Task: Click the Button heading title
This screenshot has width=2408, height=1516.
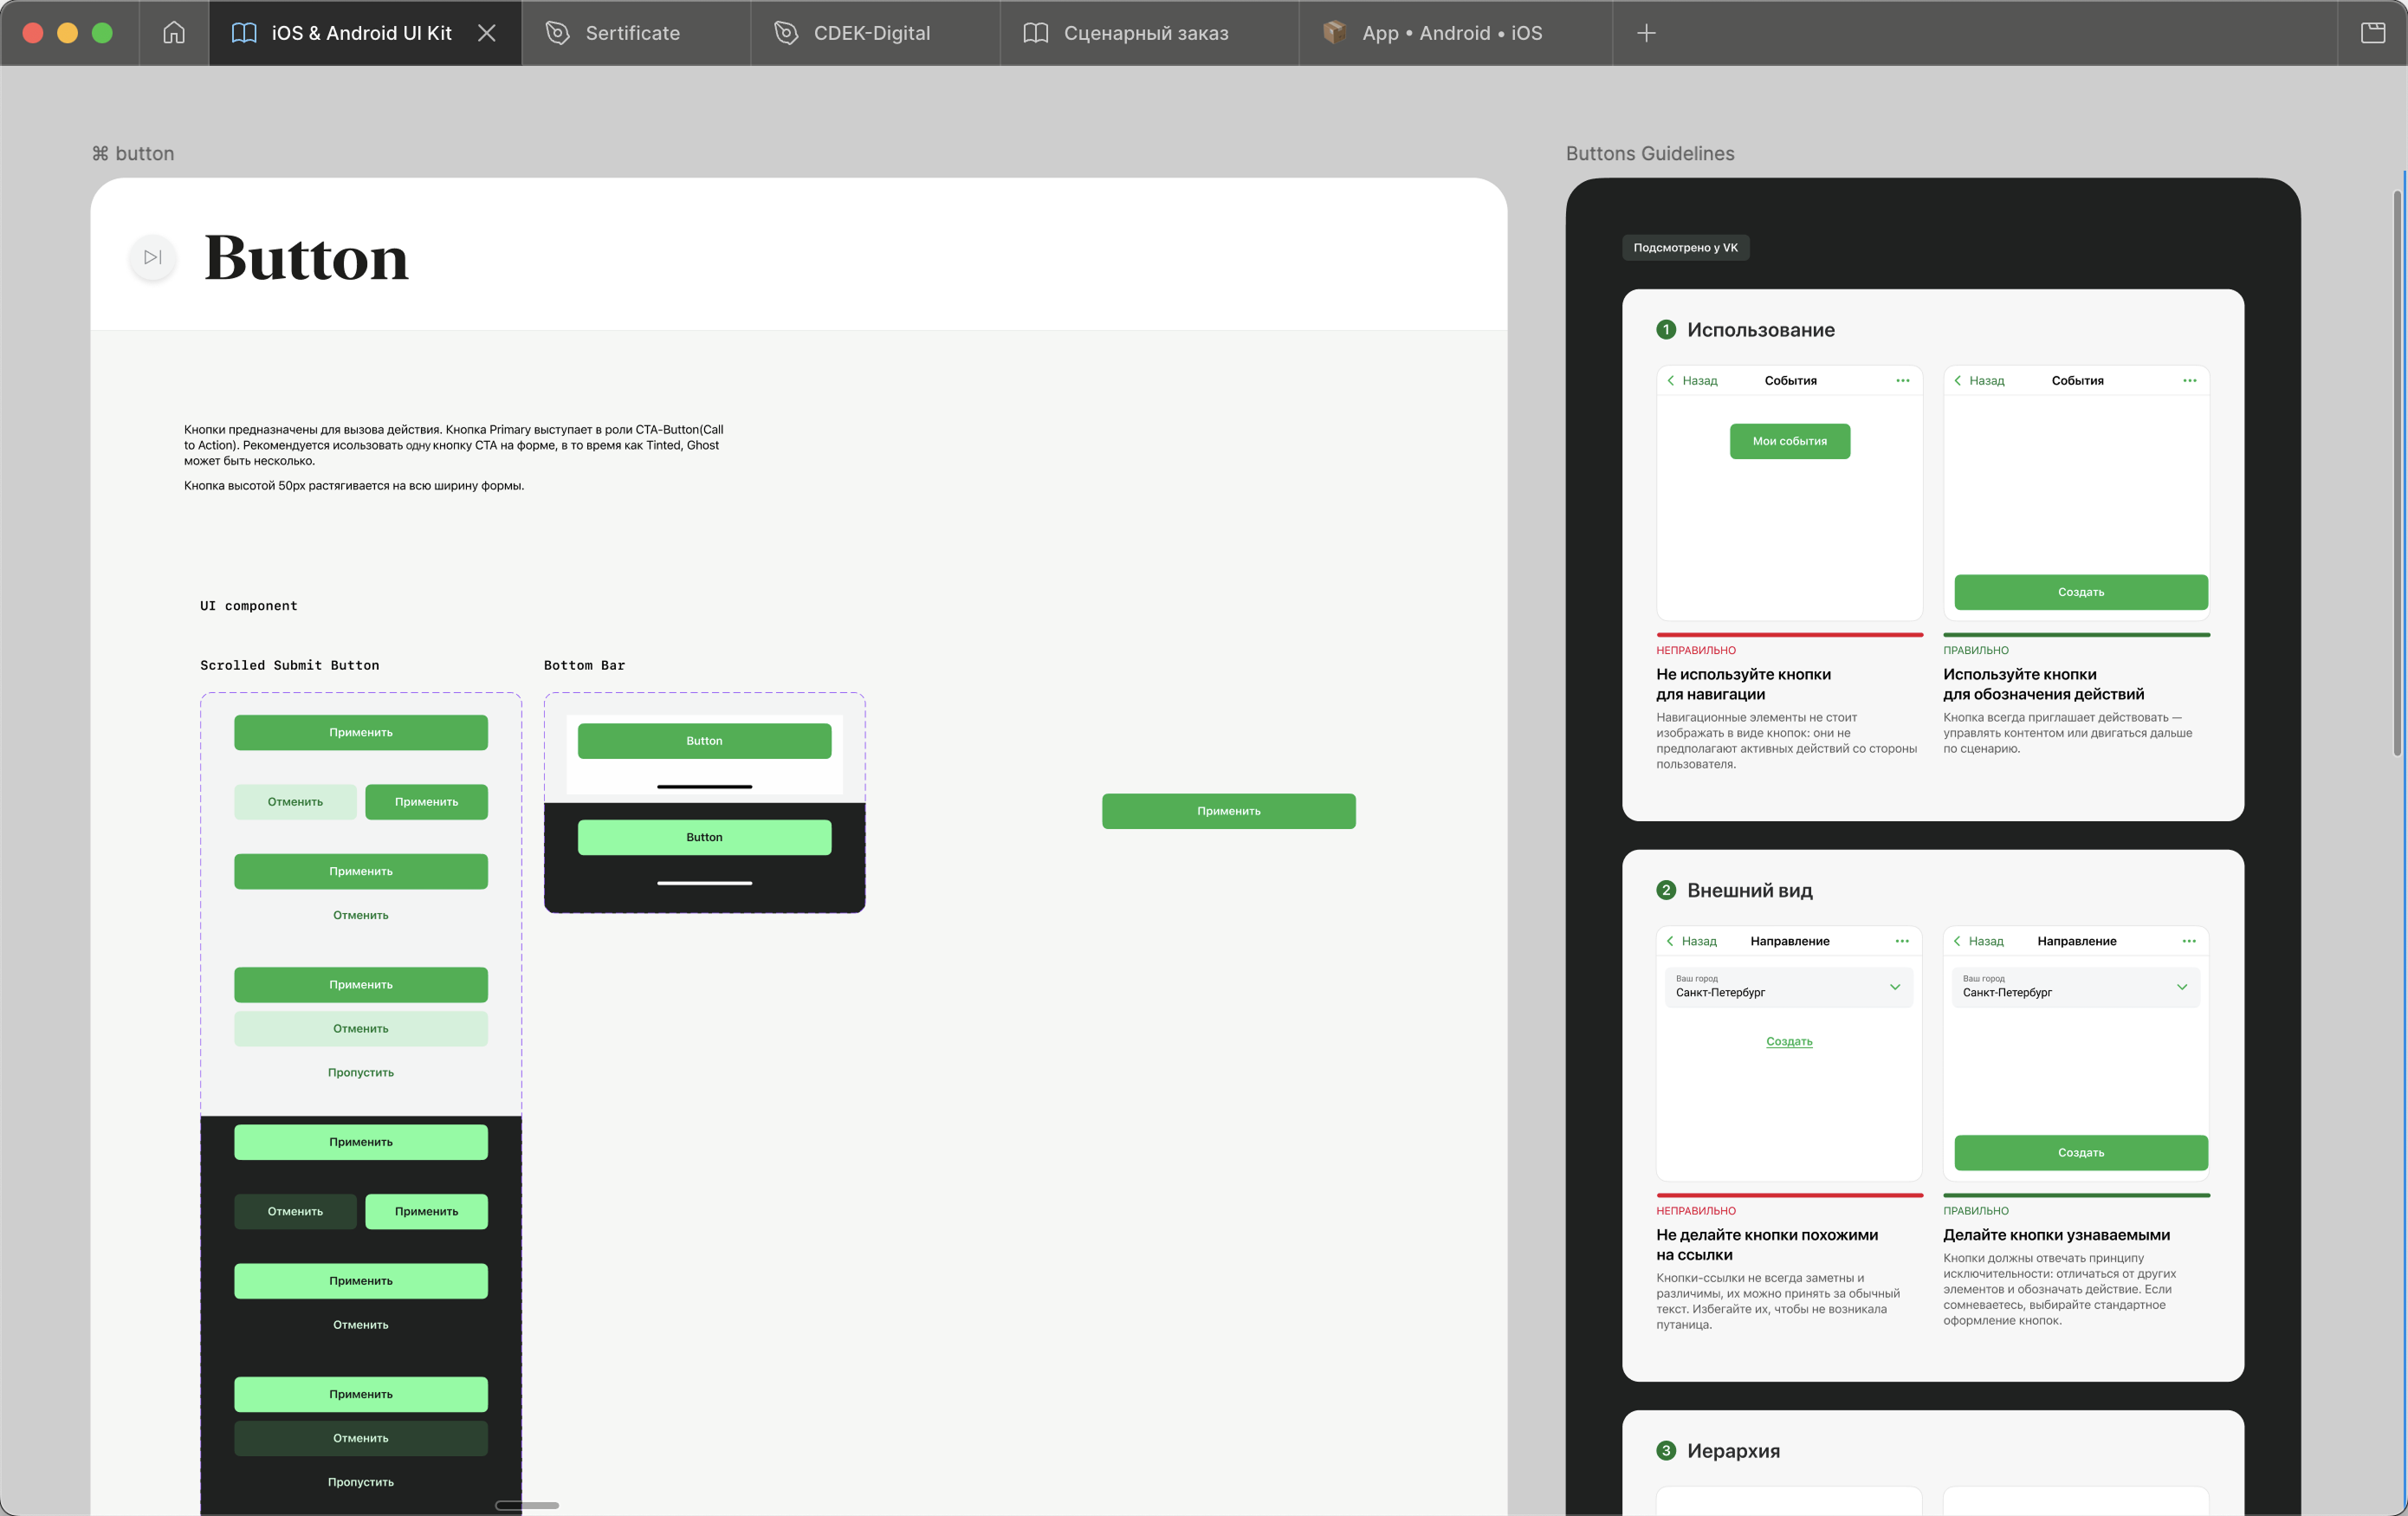Action: 306,258
